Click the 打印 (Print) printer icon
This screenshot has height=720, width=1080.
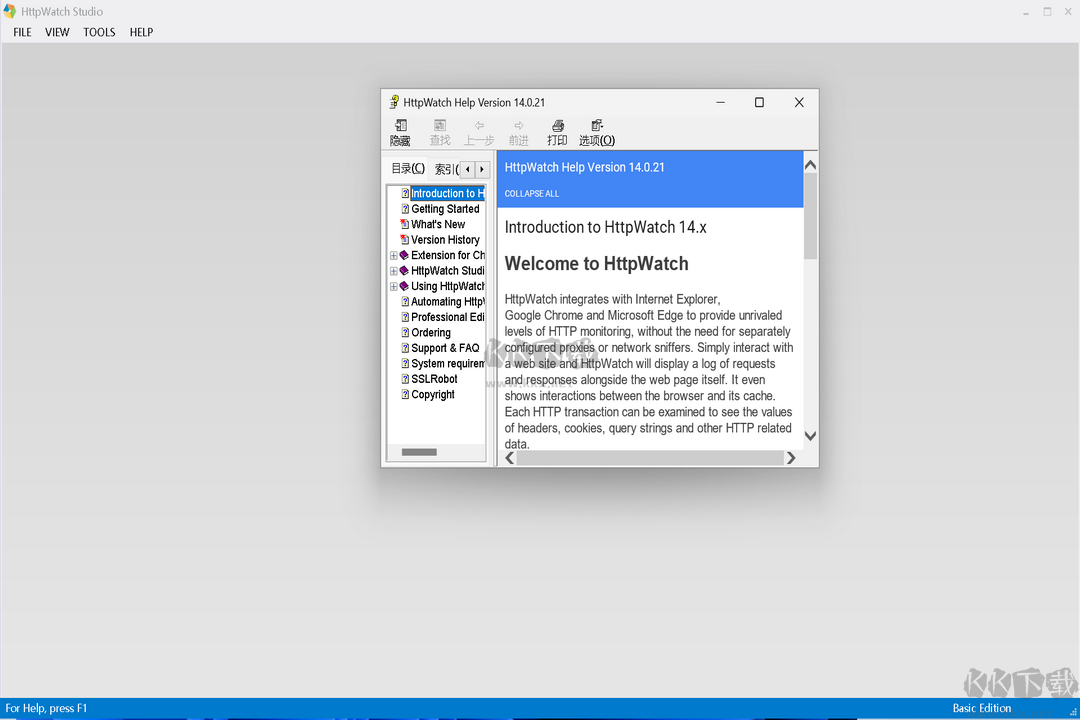tap(558, 125)
